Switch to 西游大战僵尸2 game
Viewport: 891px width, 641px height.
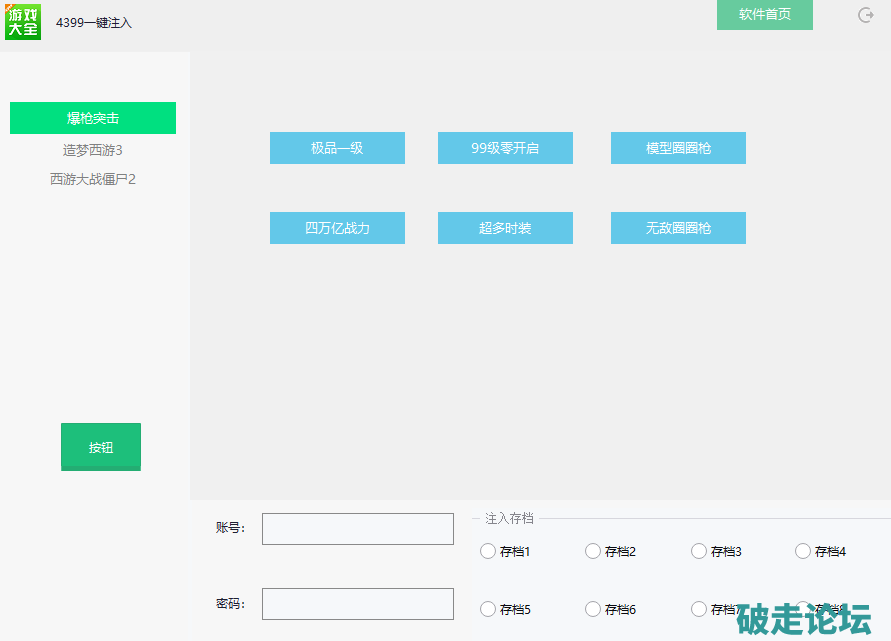[93, 179]
